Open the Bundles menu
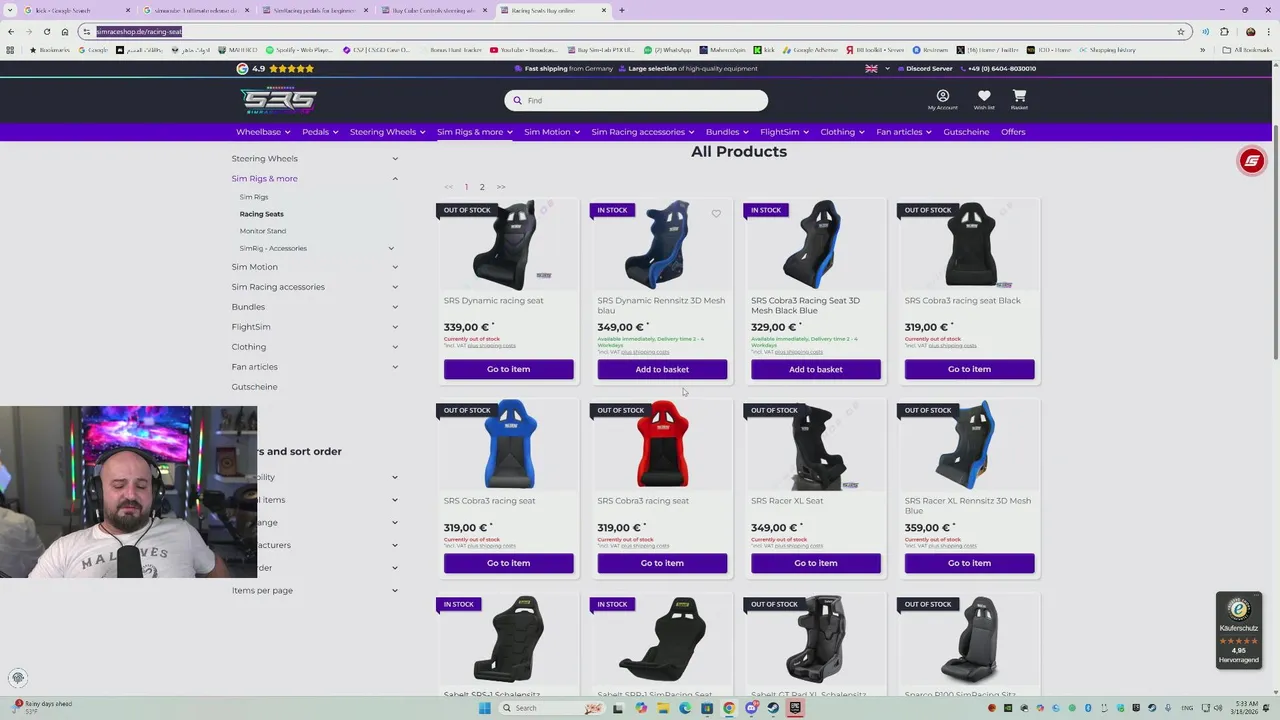This screenshot has width=1280, height=720. [727, 132]
